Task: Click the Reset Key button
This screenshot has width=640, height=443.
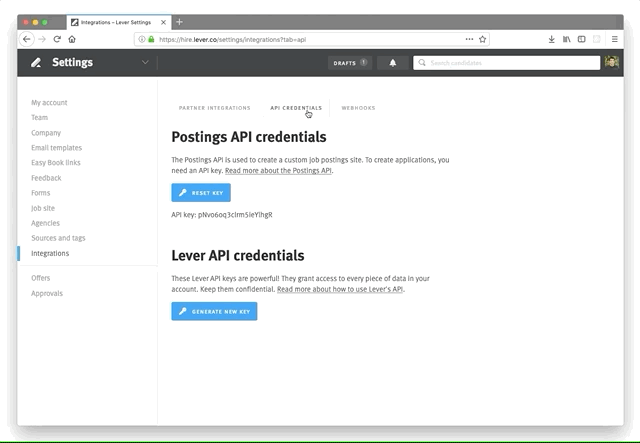Action: (201, 193)
